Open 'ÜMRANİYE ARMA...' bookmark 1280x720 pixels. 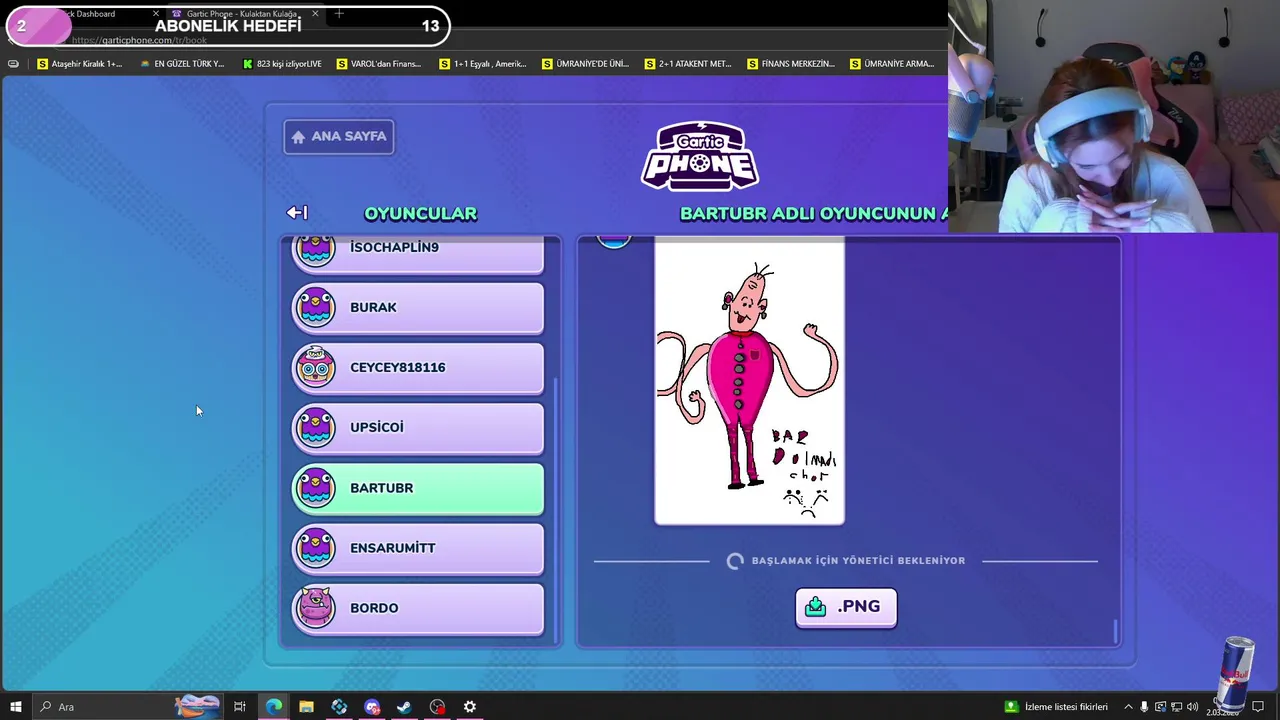click(892, 64)
